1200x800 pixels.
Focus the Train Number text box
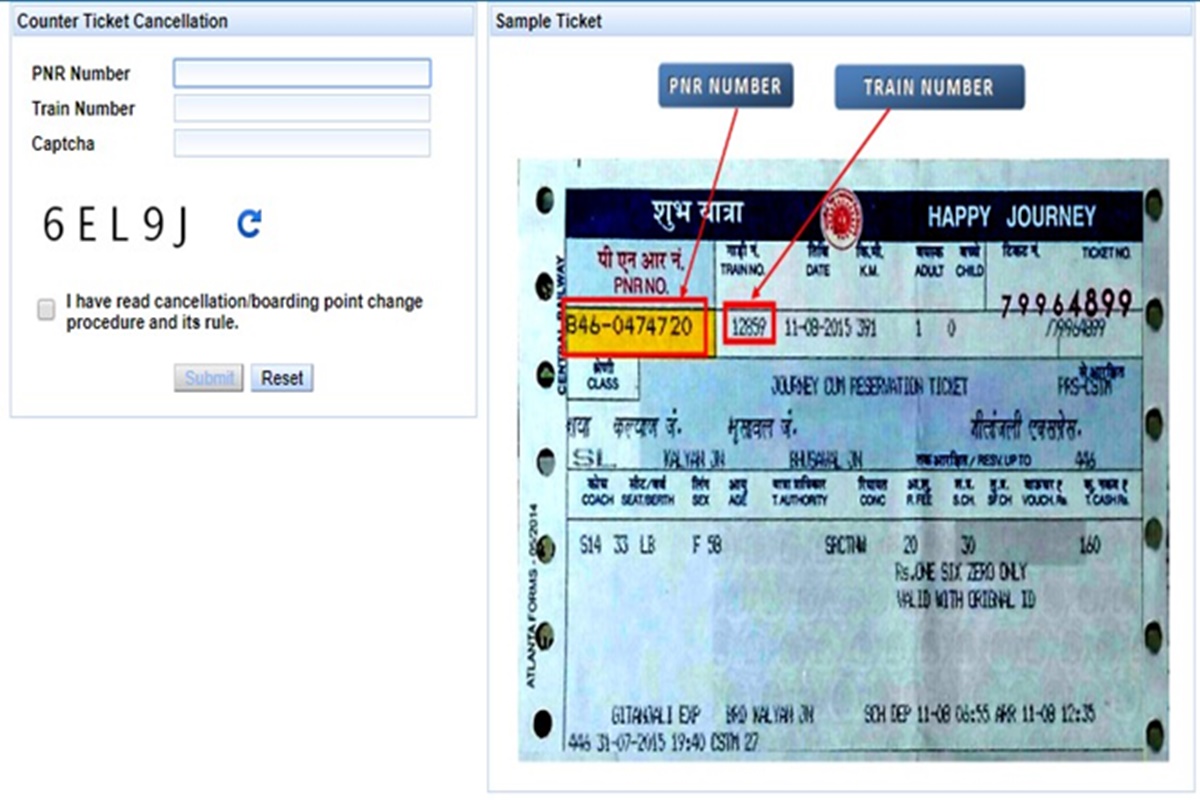(x=302, y=108)
